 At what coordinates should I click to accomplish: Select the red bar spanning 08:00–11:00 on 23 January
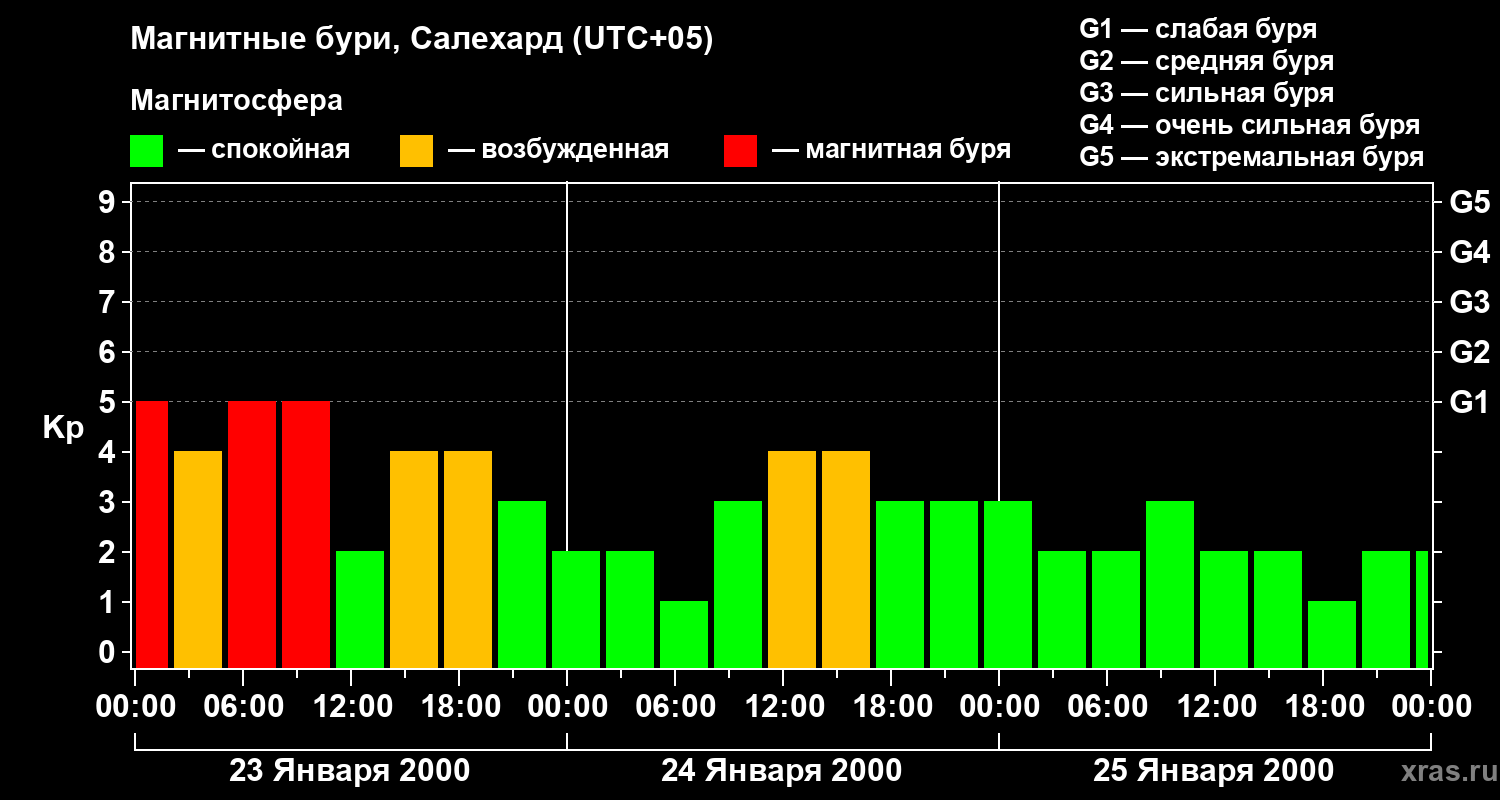pos(306,535)
